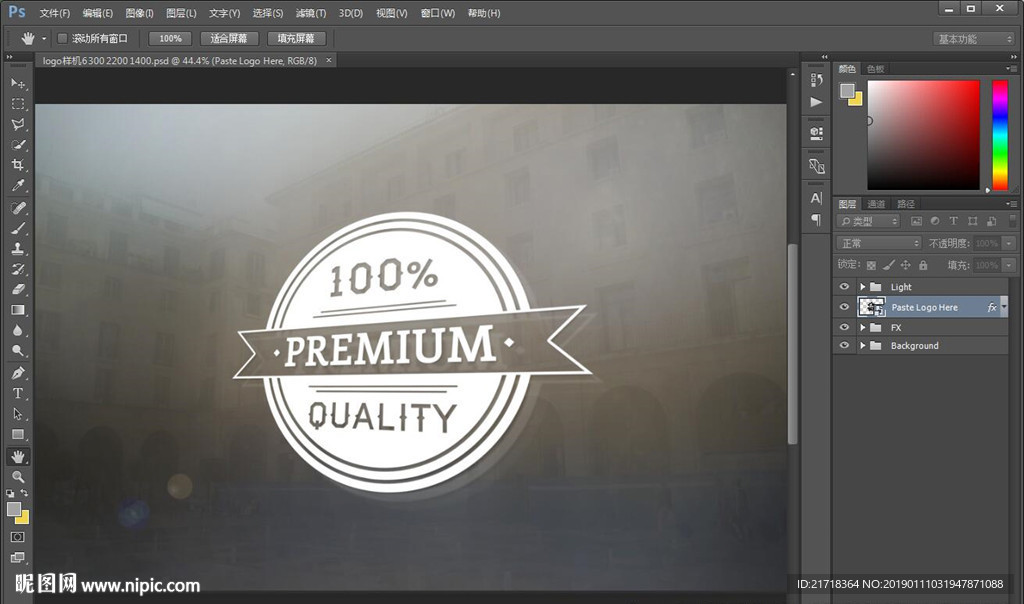Click the 100% zoom button
The height and width of the screenshot is (604, 1024).
(170, 39)
